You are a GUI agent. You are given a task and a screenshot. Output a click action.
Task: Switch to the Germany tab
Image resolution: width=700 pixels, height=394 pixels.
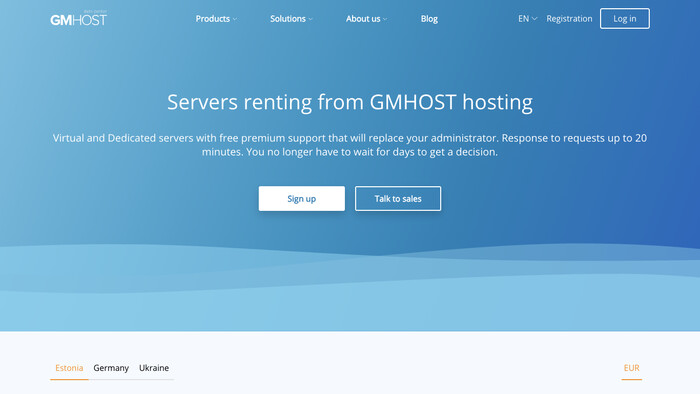click(111, 369)
